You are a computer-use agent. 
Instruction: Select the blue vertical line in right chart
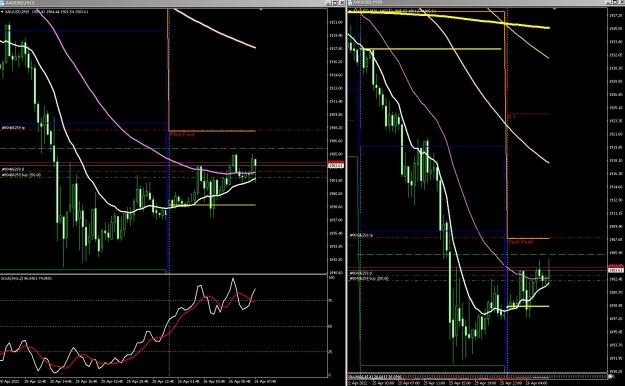tap(506, 303)
